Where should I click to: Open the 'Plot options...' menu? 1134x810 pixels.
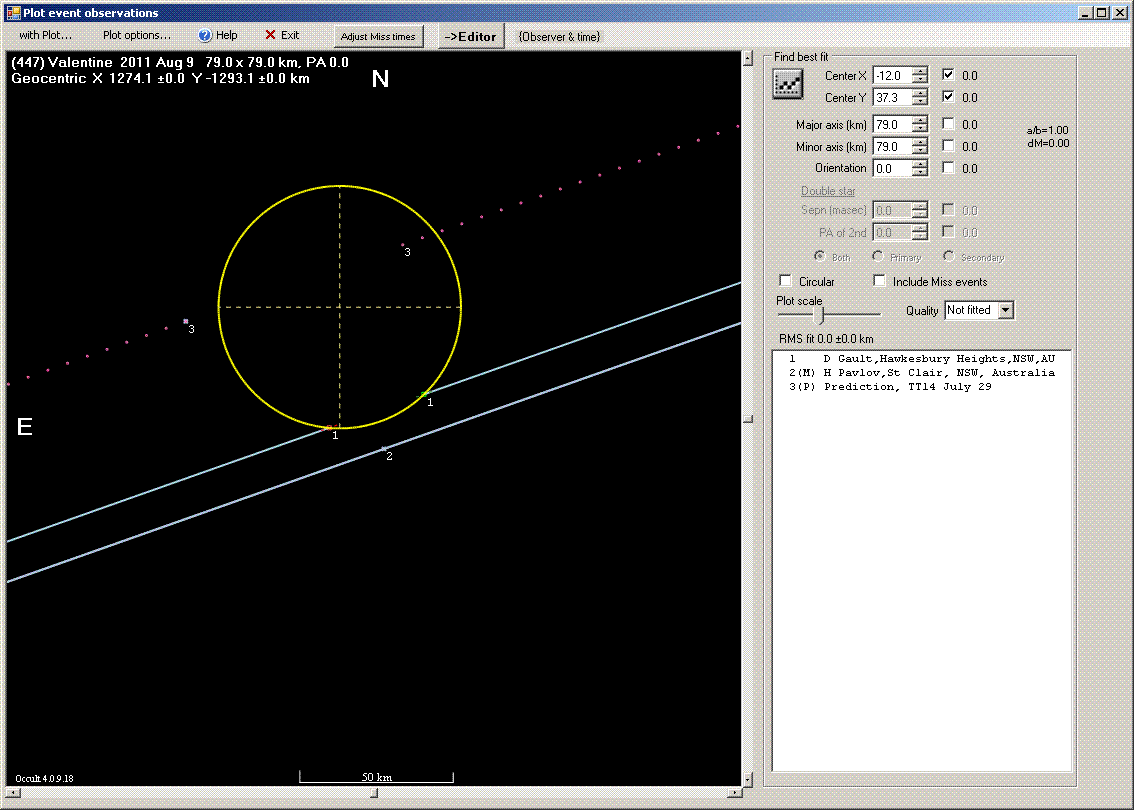tap(137, 35)
